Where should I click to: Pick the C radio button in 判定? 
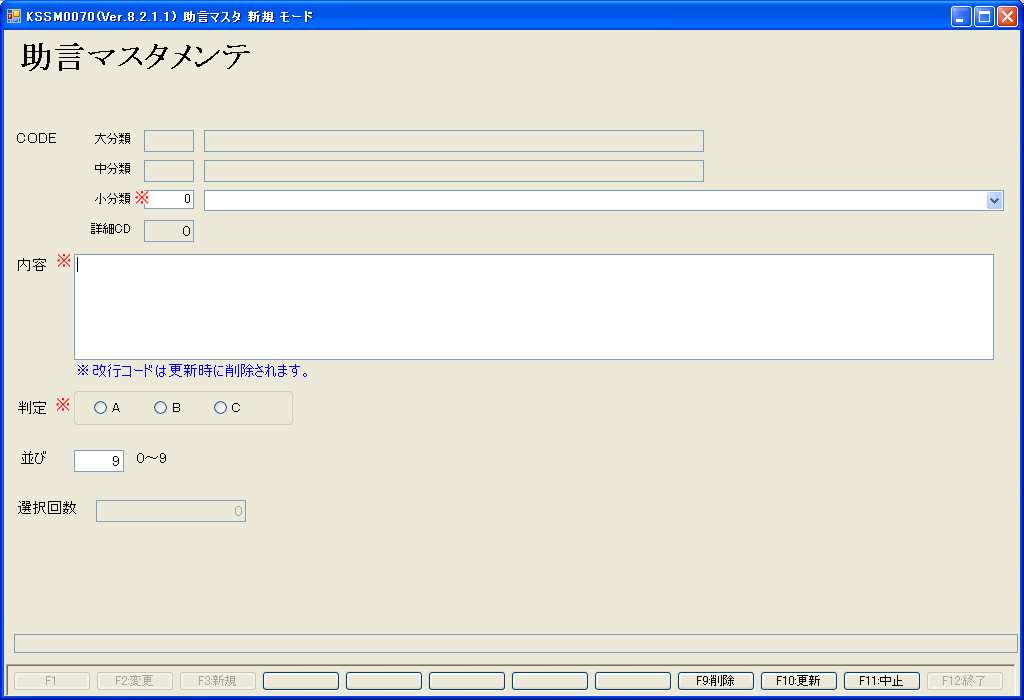[221, 408]
